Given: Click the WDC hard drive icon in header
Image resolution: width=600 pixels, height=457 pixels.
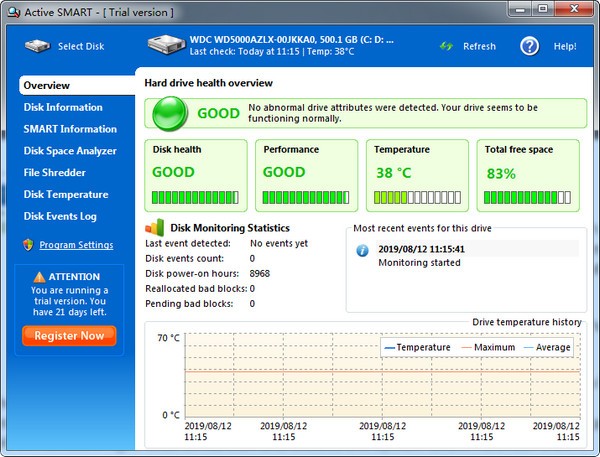Looking at the screenshot, I should tap(166, 44).
